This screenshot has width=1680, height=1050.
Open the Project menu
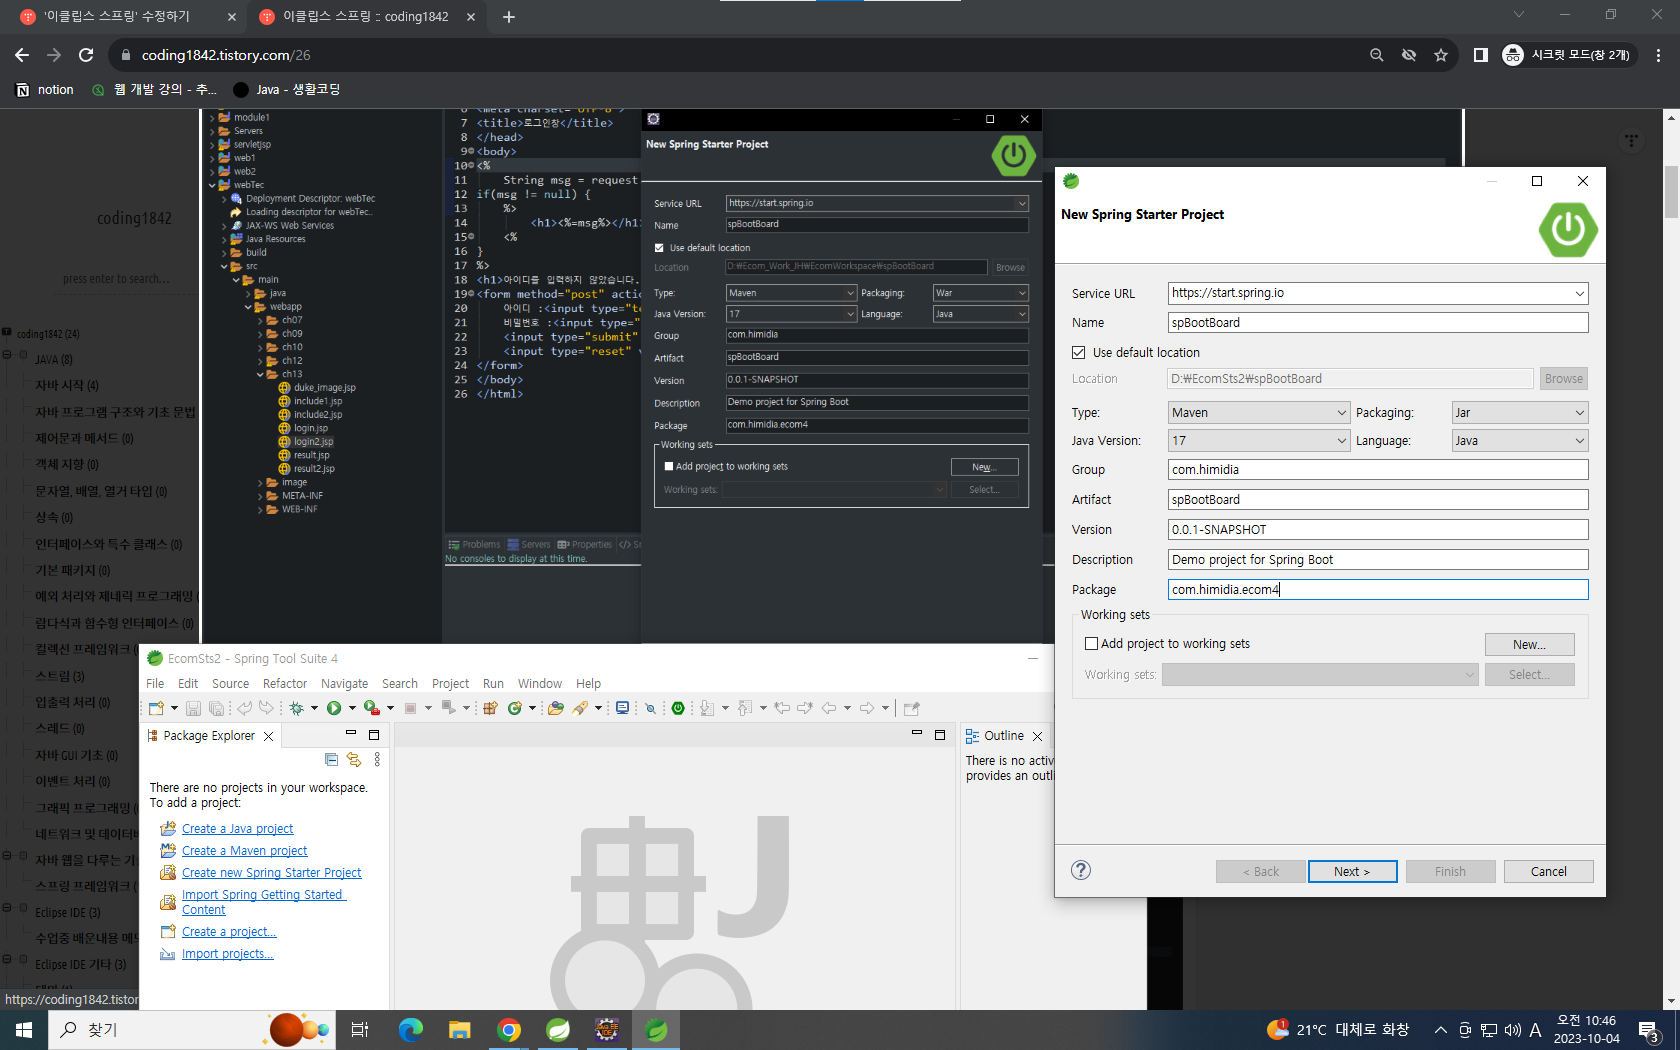coord(450,684)
